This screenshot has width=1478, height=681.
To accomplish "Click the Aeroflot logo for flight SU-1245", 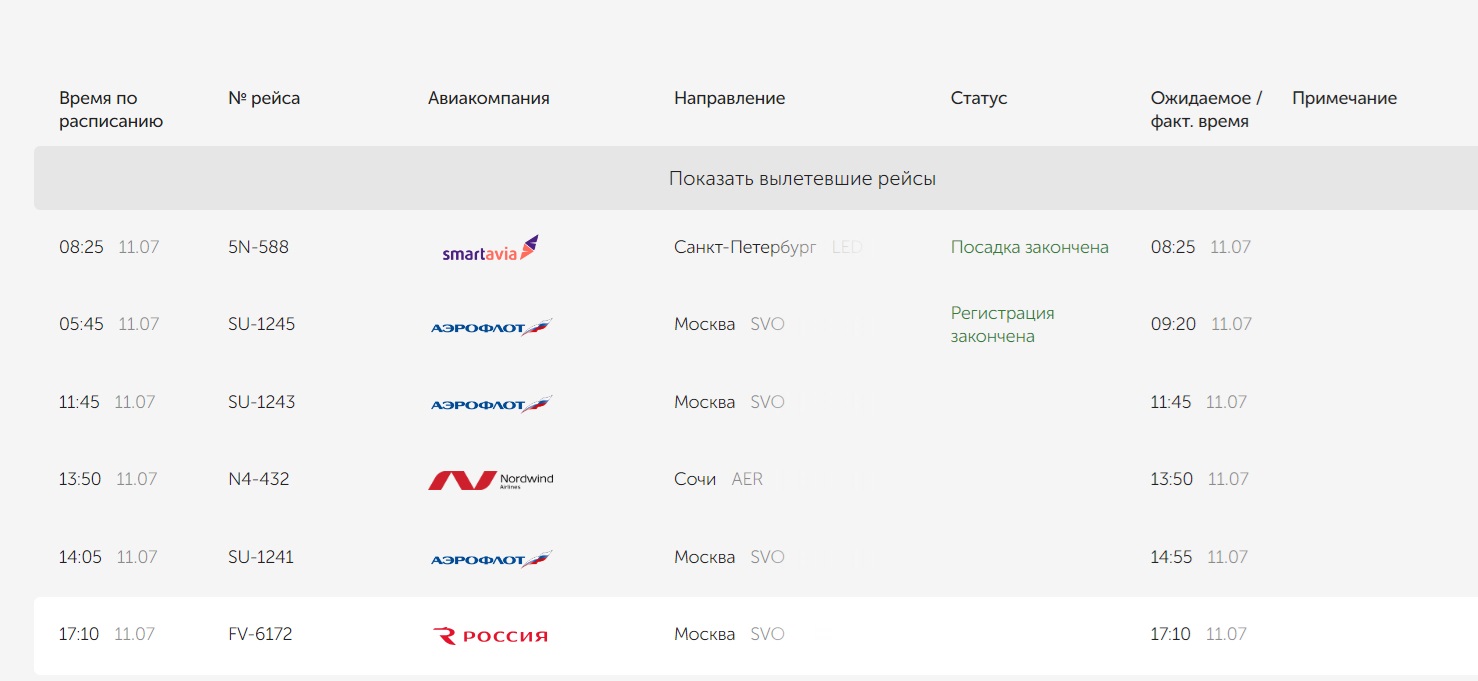I will coord(491,326).
